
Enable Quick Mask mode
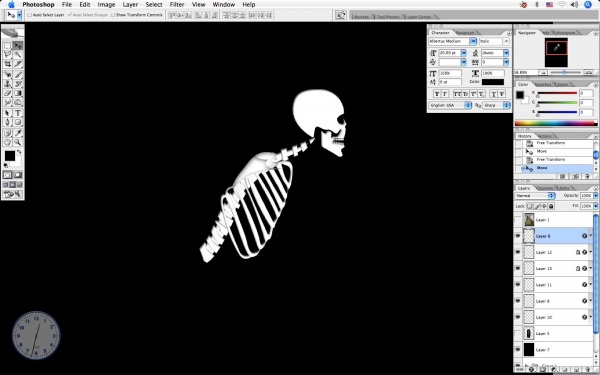[18, 175]
